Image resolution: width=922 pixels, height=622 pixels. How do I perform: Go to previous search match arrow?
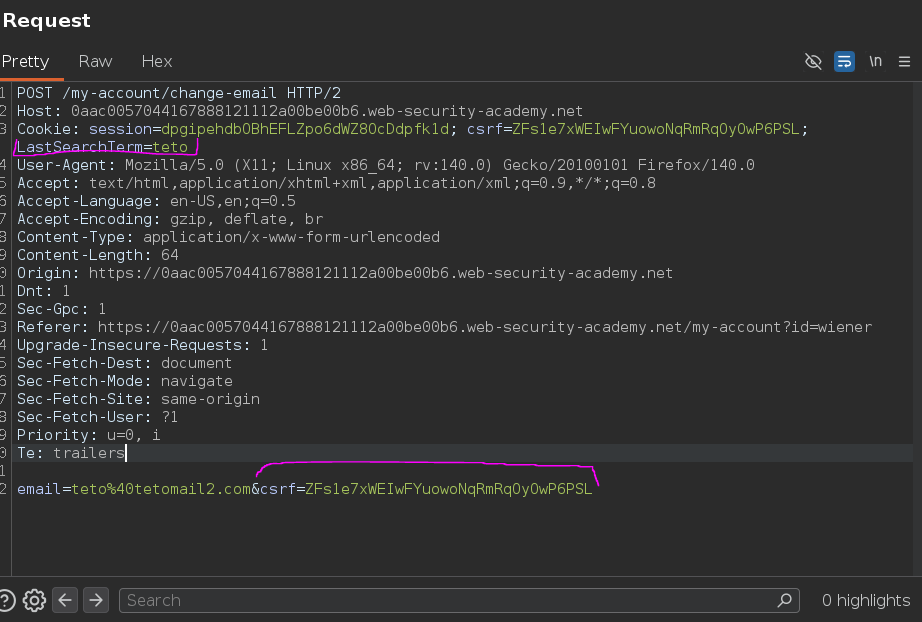65,600
